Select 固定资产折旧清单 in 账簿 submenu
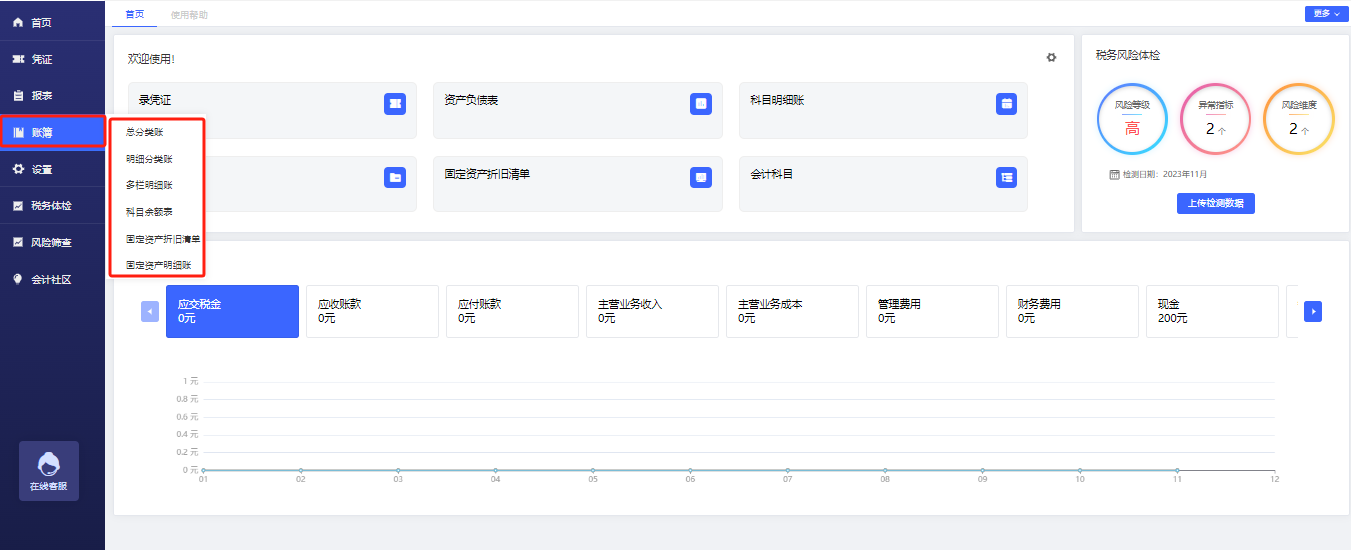1351x550 pixels. (x=163, y=239)
